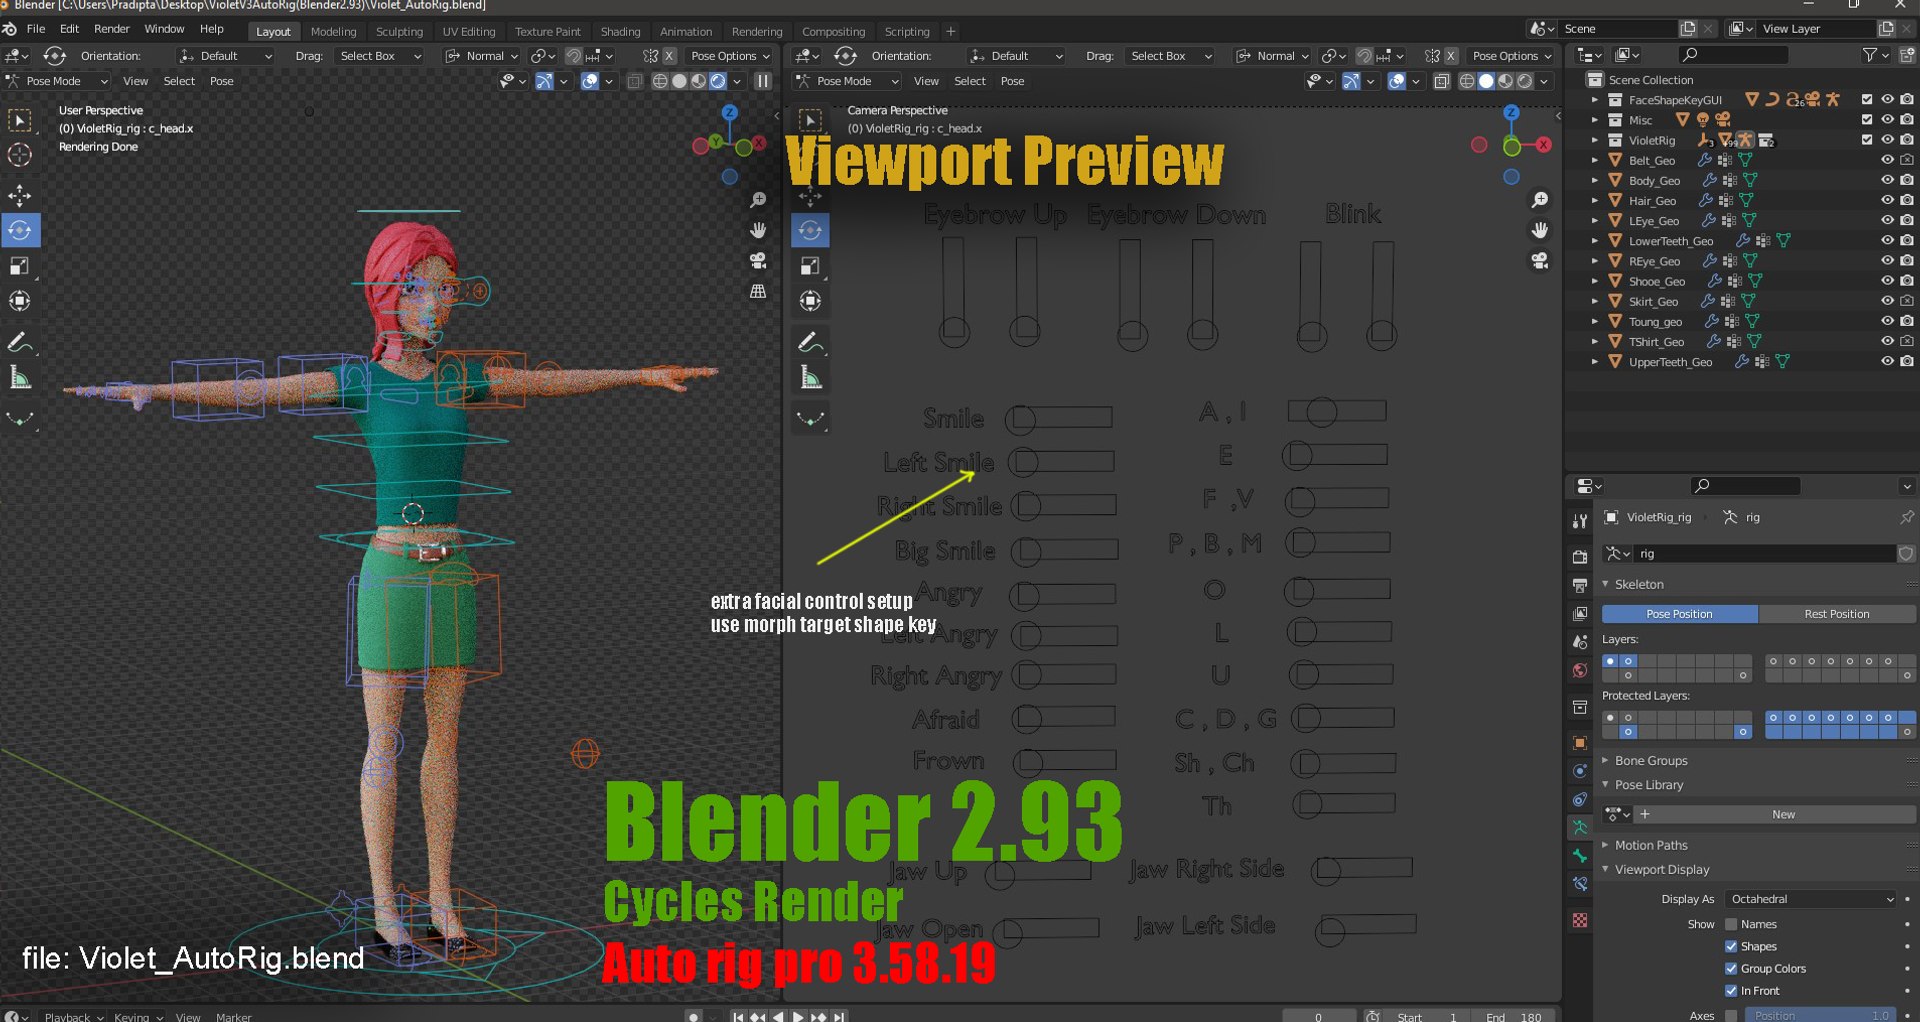Open the Keying menu in timeline
The height and width of the screenshot is (1022, 1920).
(x=137, y=1016)
